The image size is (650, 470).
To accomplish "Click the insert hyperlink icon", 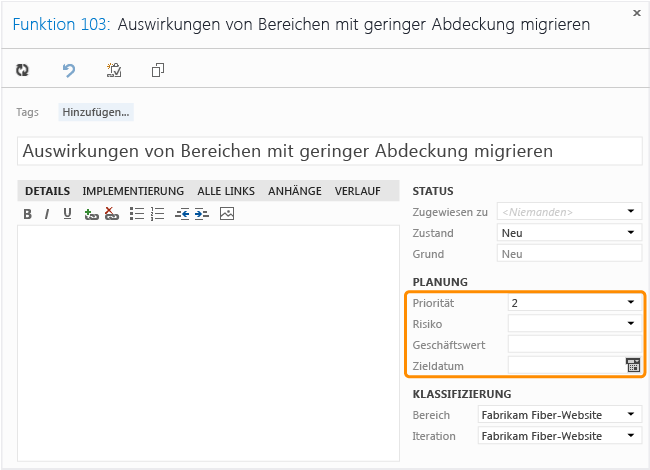I will [x=91, y=214].
